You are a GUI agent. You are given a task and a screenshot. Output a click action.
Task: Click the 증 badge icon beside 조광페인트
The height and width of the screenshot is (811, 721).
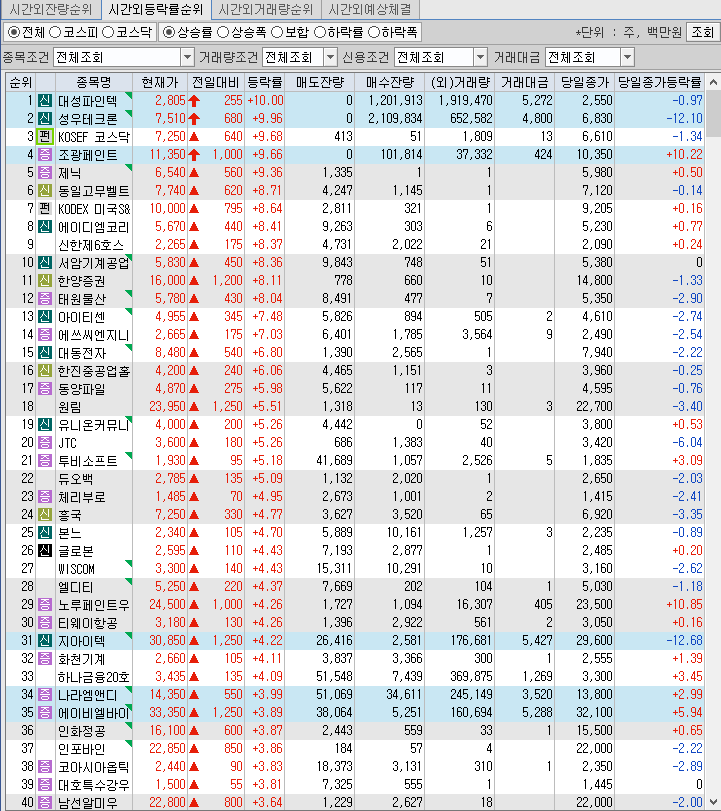point(45,155)
